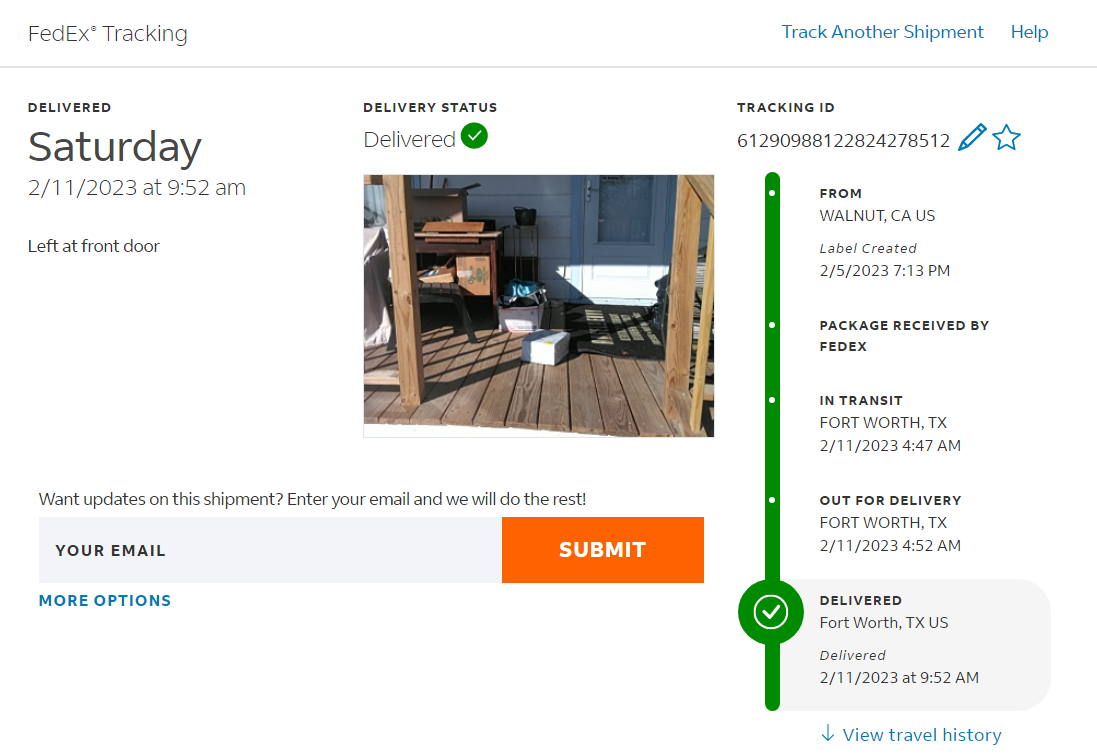The image size is (1097, 754).
Task: Open the Help link in header
Action: (x=1029, y=32)
